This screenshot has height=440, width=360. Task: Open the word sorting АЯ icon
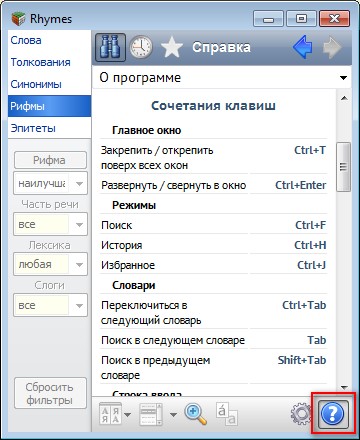coord(110,414)
